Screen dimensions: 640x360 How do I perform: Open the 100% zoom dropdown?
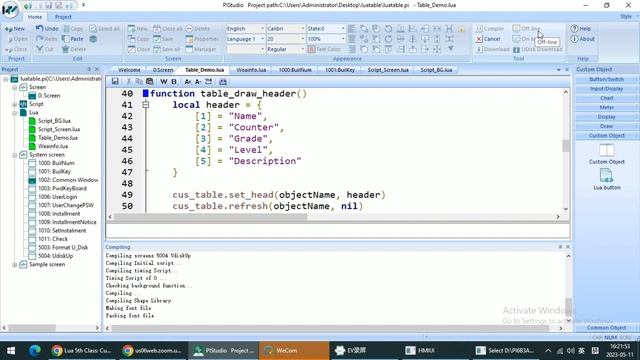coord(342,39)
